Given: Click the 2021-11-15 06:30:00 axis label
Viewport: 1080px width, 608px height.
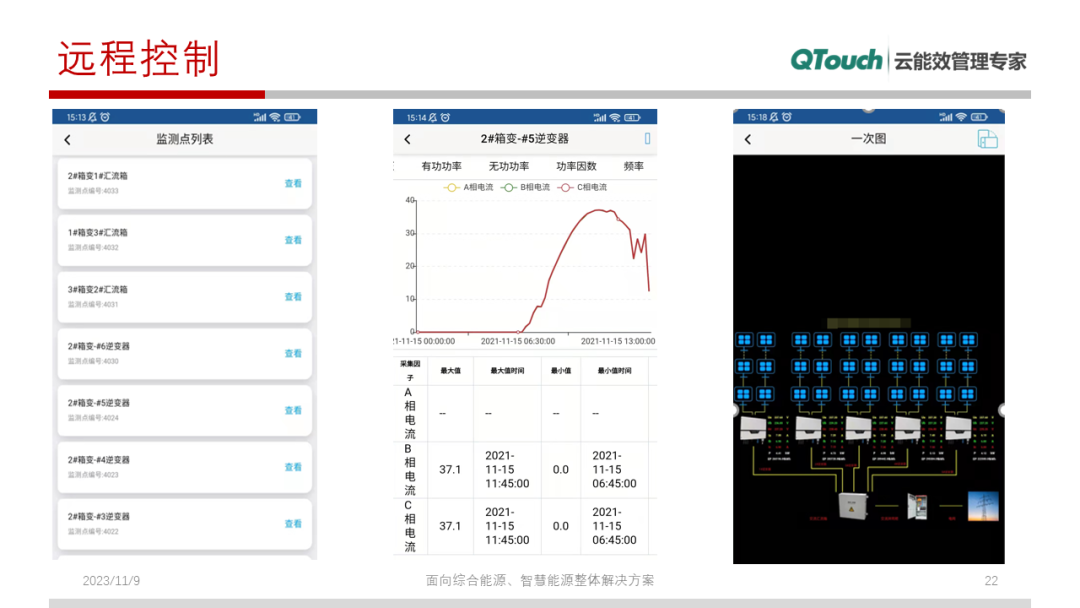Looking at the screenshot, I should [518, 341].
